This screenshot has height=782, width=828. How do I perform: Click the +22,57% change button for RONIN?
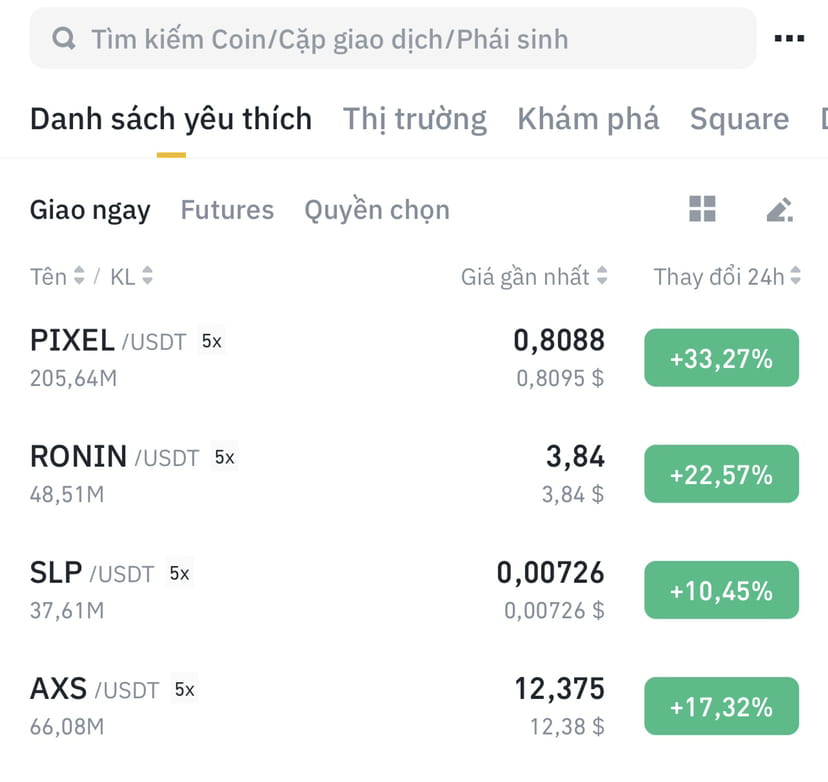pyautogui.click(x=721, y=474)
